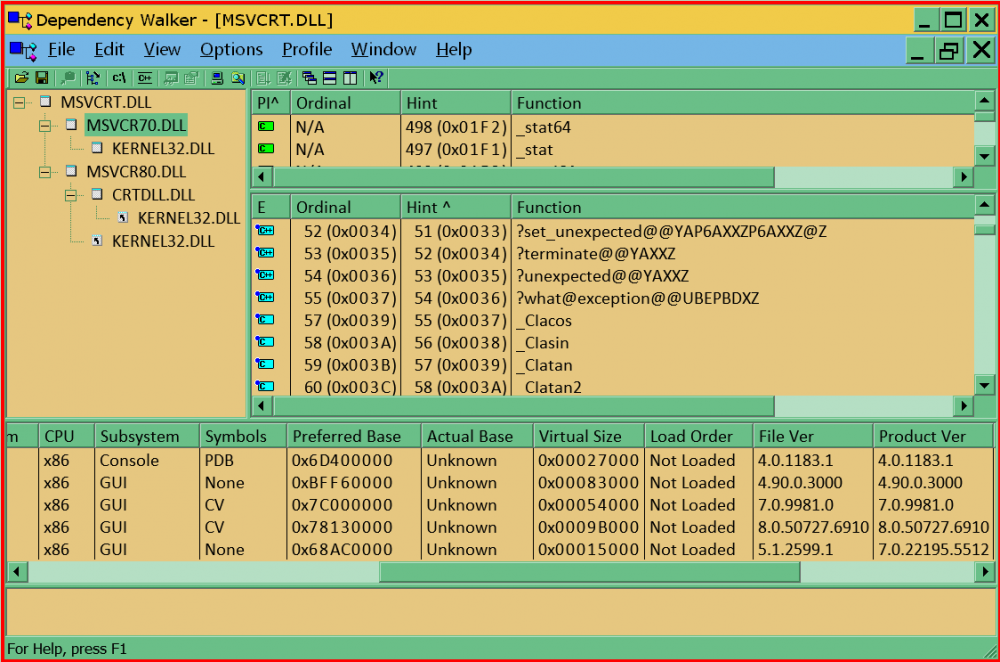
Task: Collapse the CRTDLL.DLL tree node
Action: pos(71,195)
